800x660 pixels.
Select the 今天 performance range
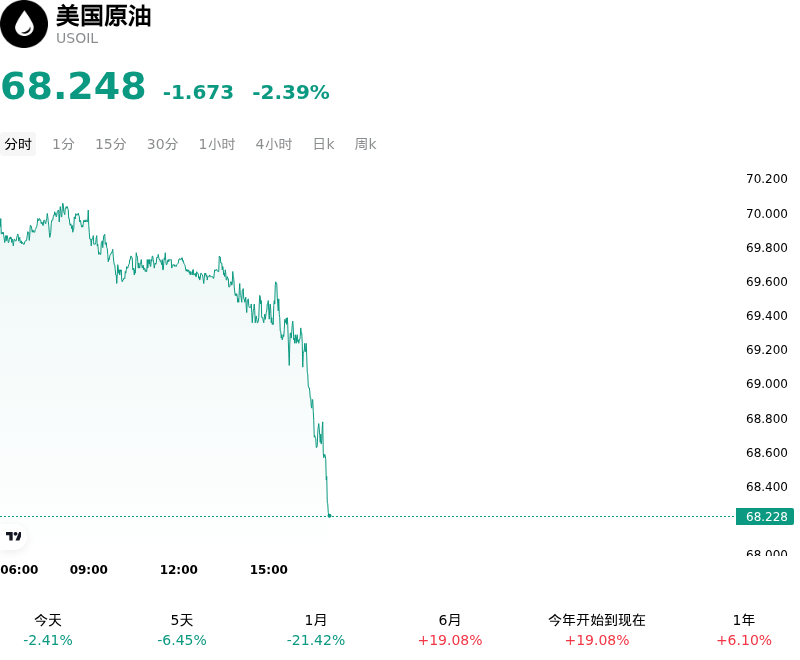point(48,630)
